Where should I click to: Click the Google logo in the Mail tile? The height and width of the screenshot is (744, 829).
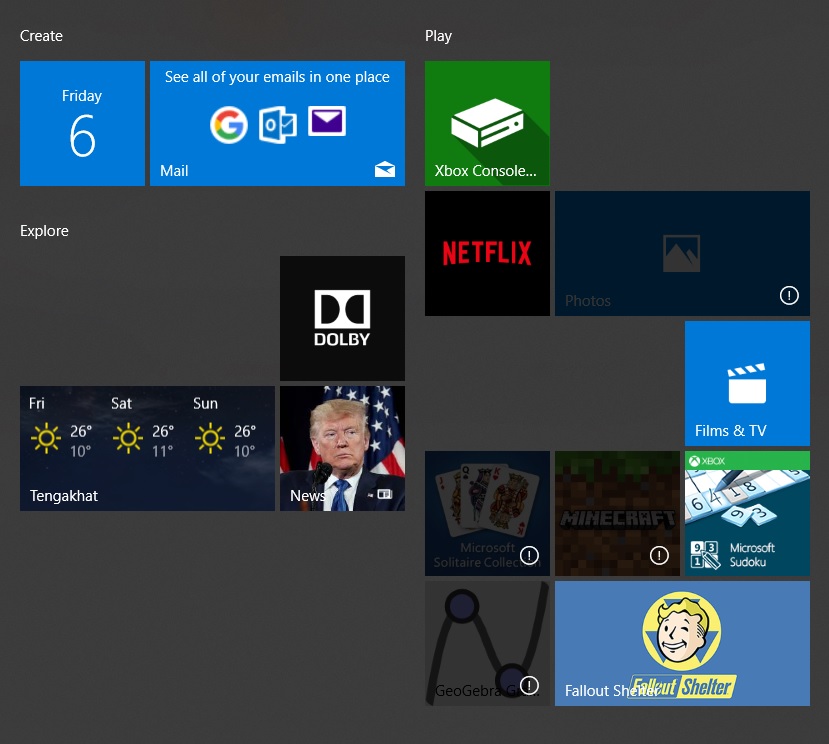[228, 125]
